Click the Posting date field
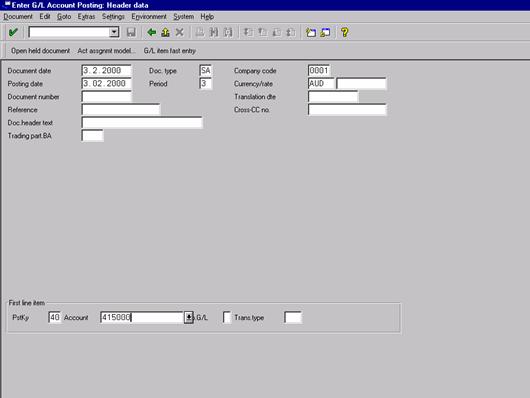 pos(106,84)
